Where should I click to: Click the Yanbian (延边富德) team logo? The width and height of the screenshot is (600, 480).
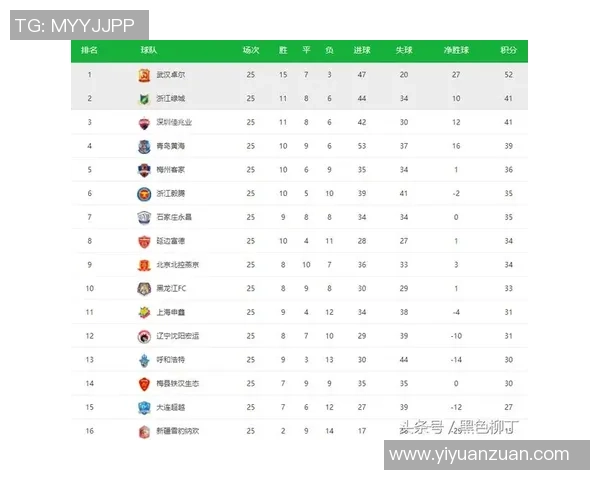(144, 241)
